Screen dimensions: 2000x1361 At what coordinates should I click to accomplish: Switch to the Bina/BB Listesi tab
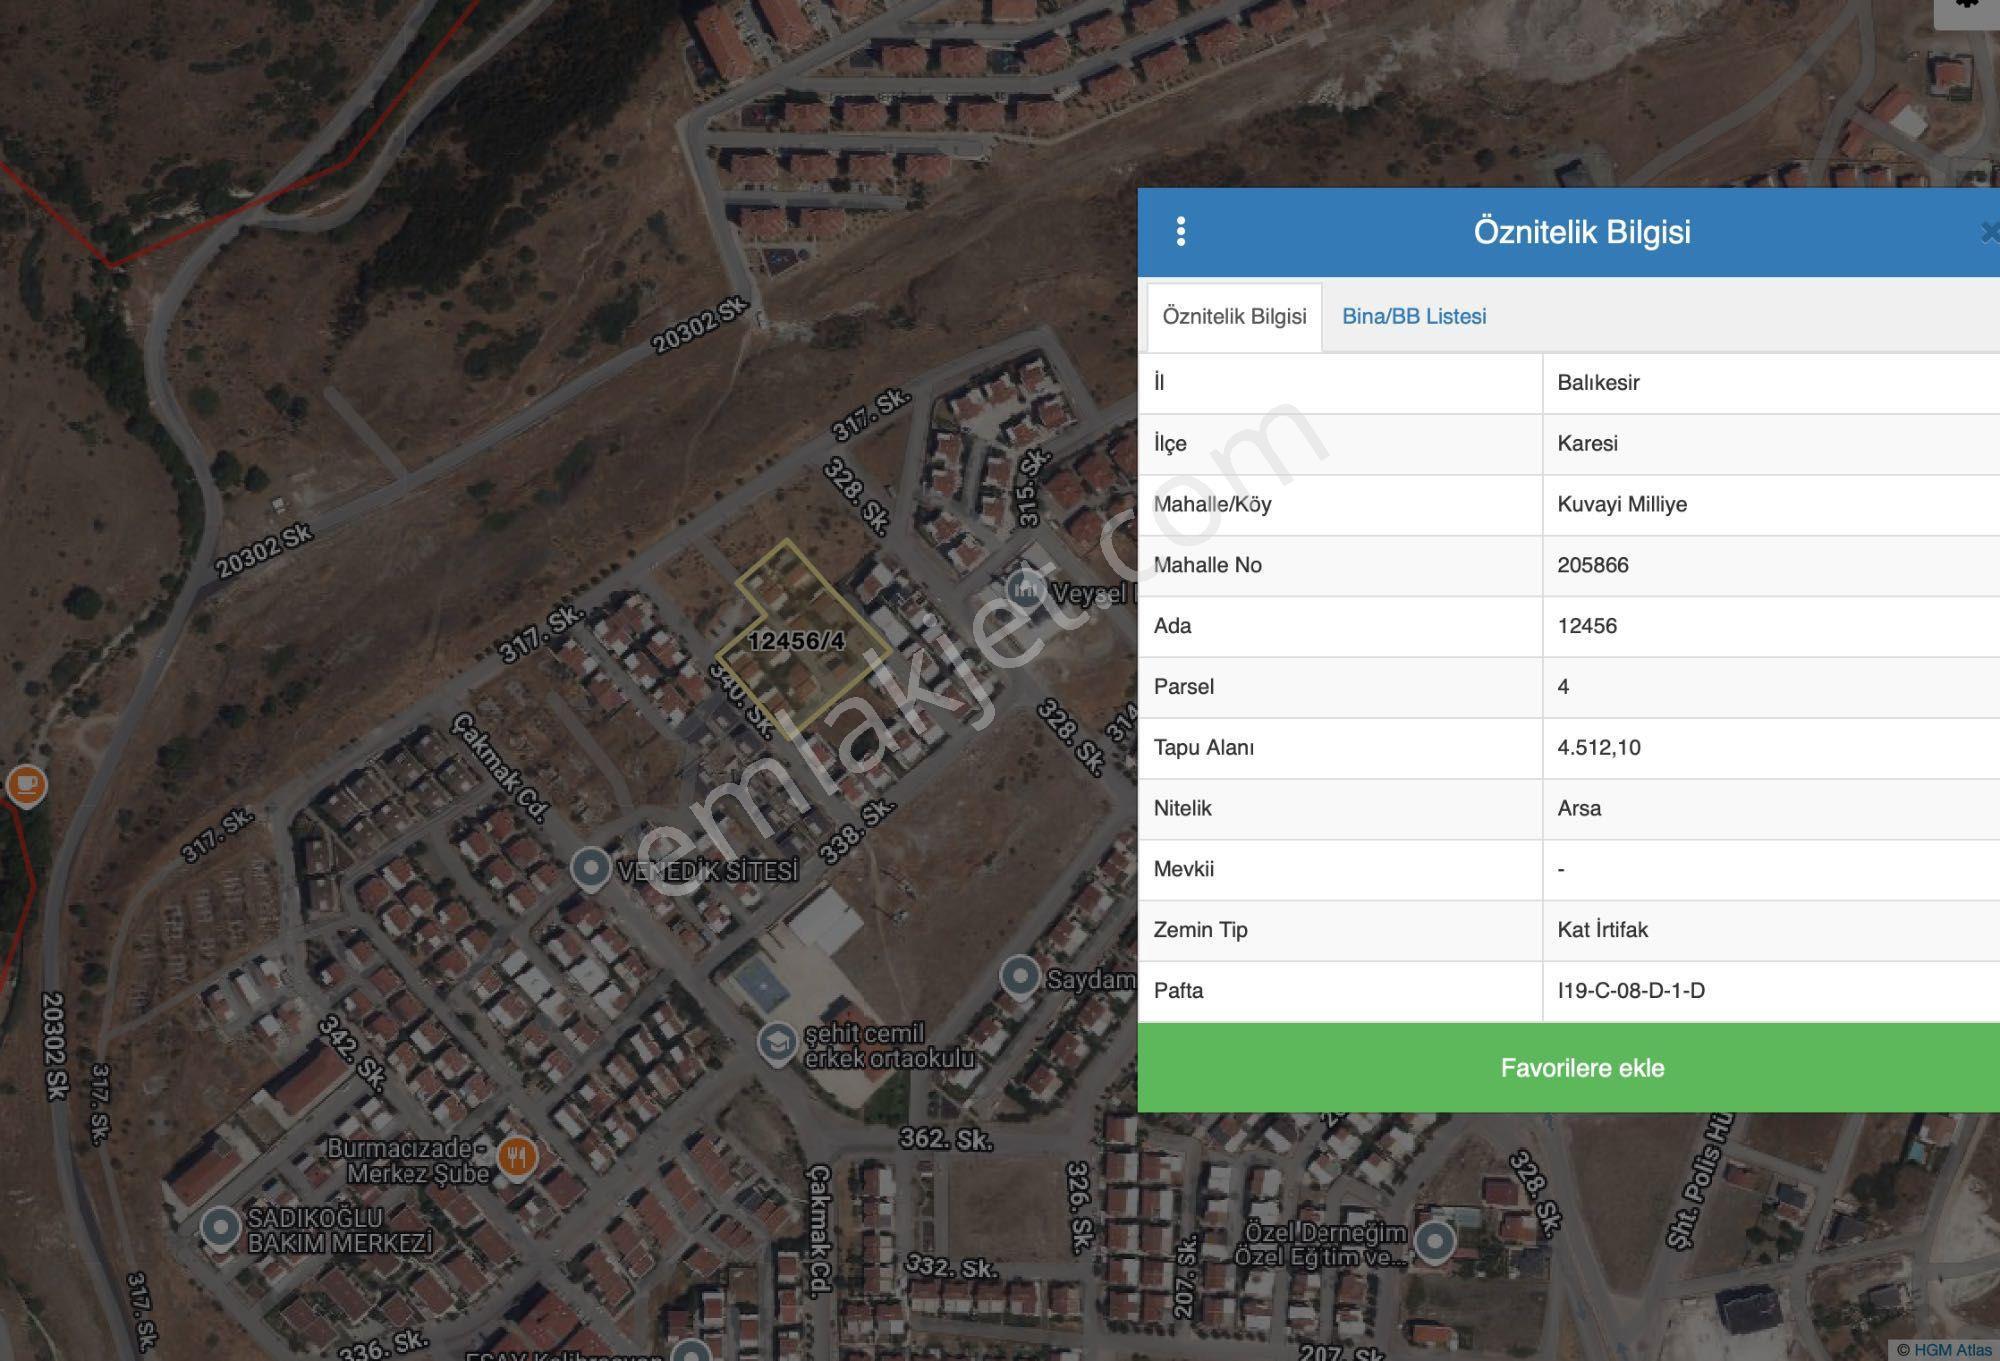tap(1414, 316)
